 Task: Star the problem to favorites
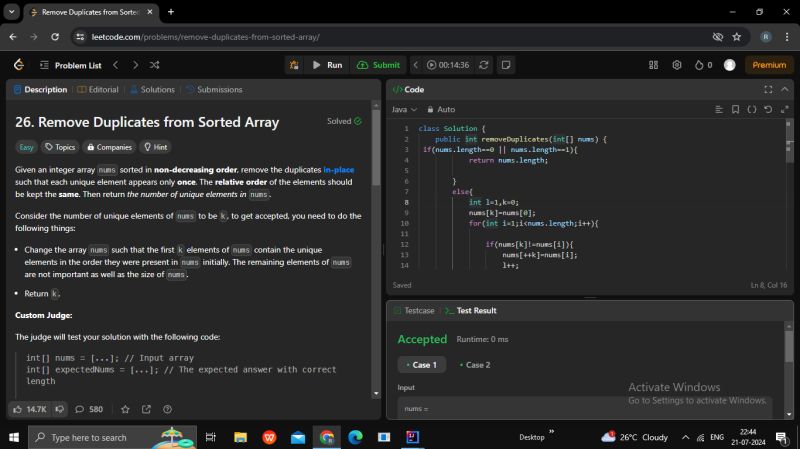[x=125, y=409]
